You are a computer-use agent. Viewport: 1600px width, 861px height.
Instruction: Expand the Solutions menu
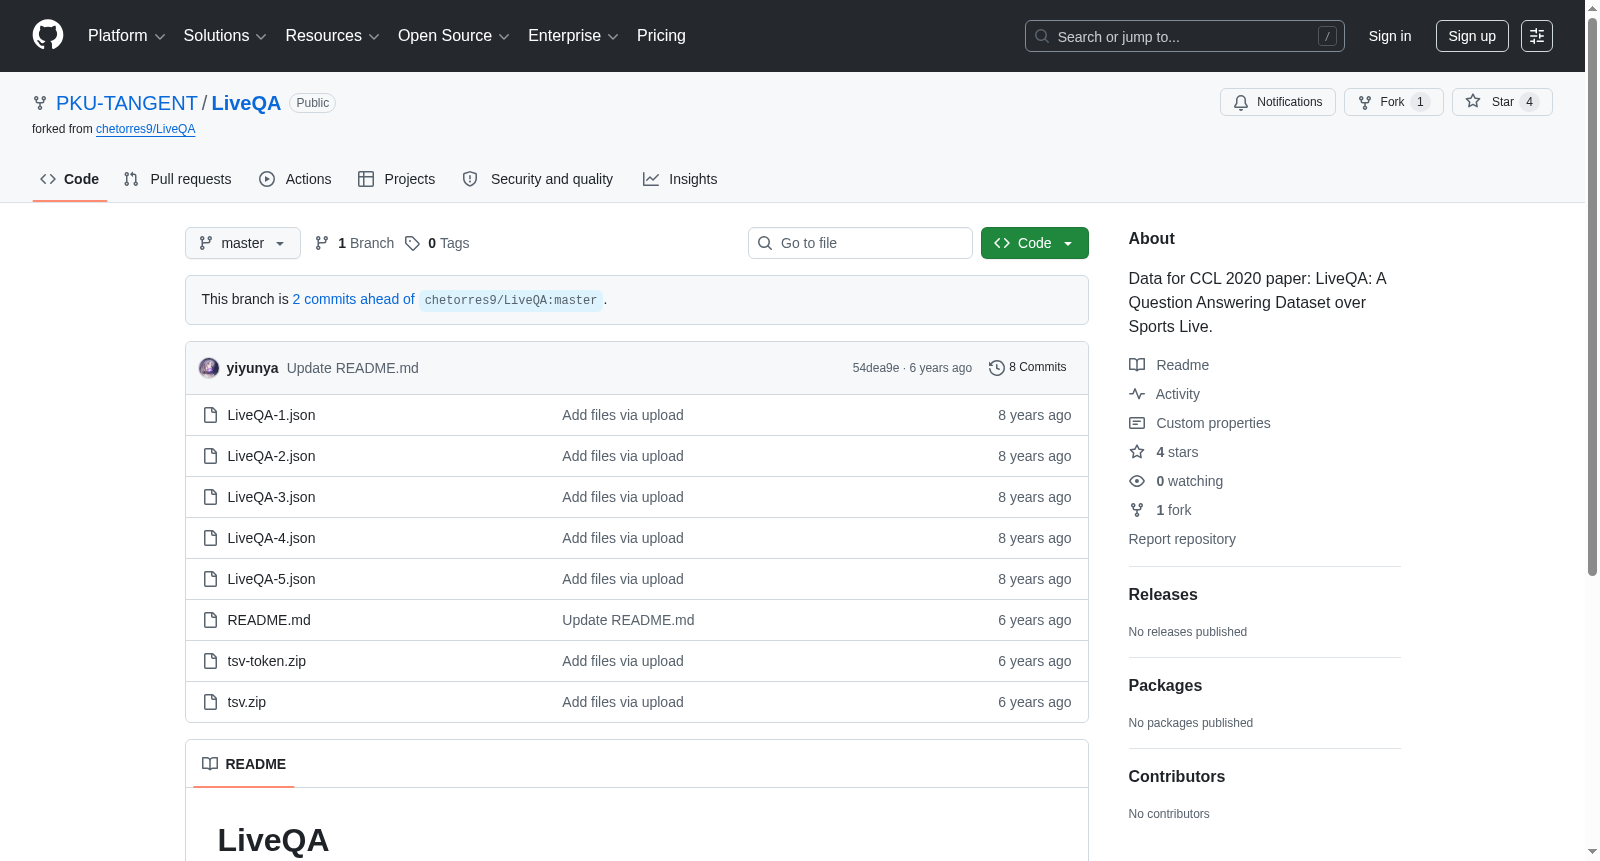point(225,36)
